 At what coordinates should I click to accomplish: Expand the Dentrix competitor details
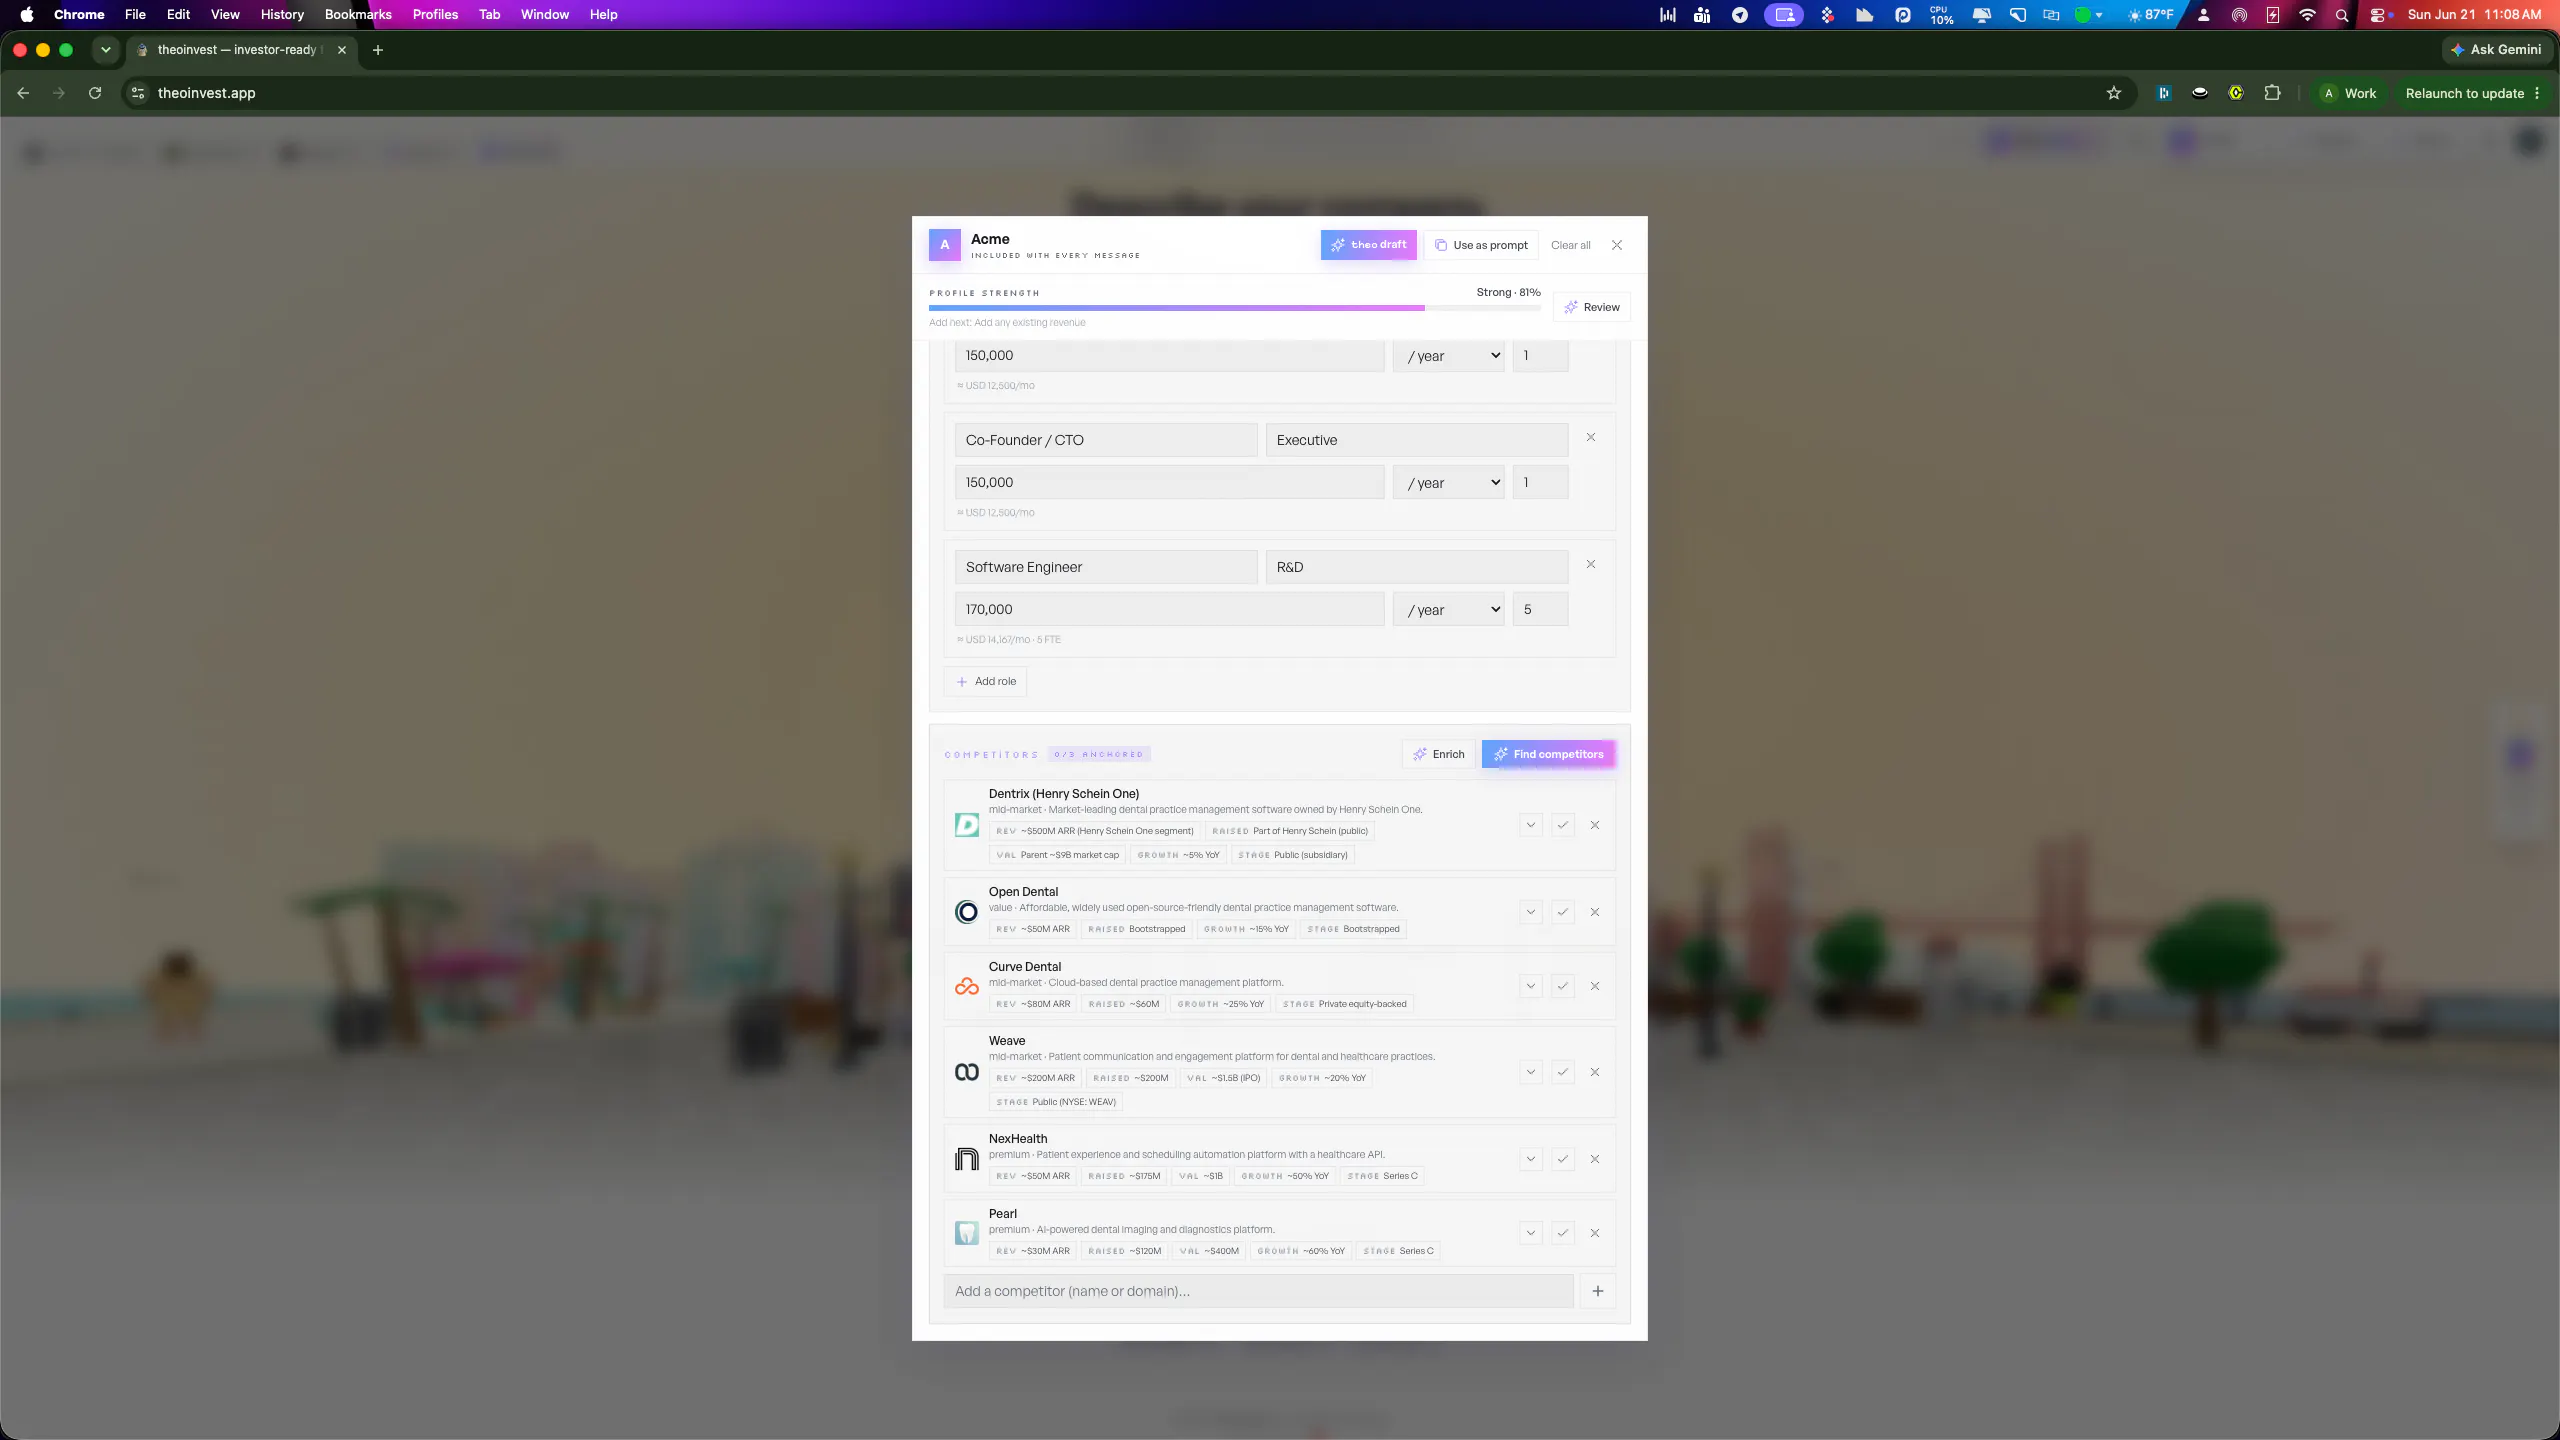point(1531,825)
